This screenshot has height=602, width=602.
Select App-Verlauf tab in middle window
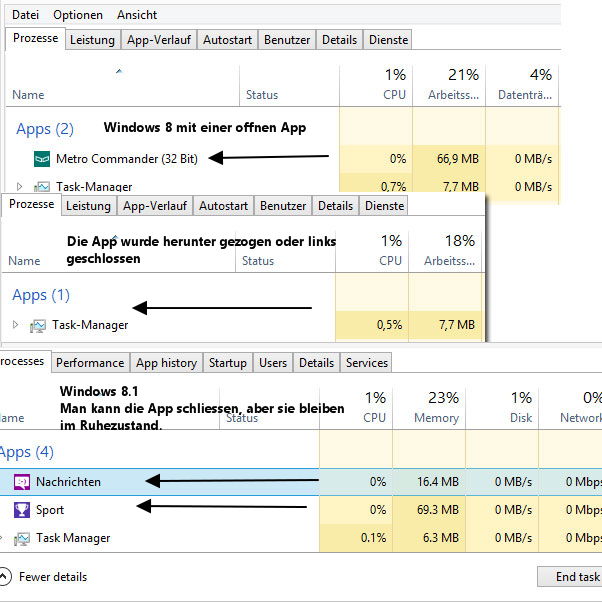tap(155, 206)
